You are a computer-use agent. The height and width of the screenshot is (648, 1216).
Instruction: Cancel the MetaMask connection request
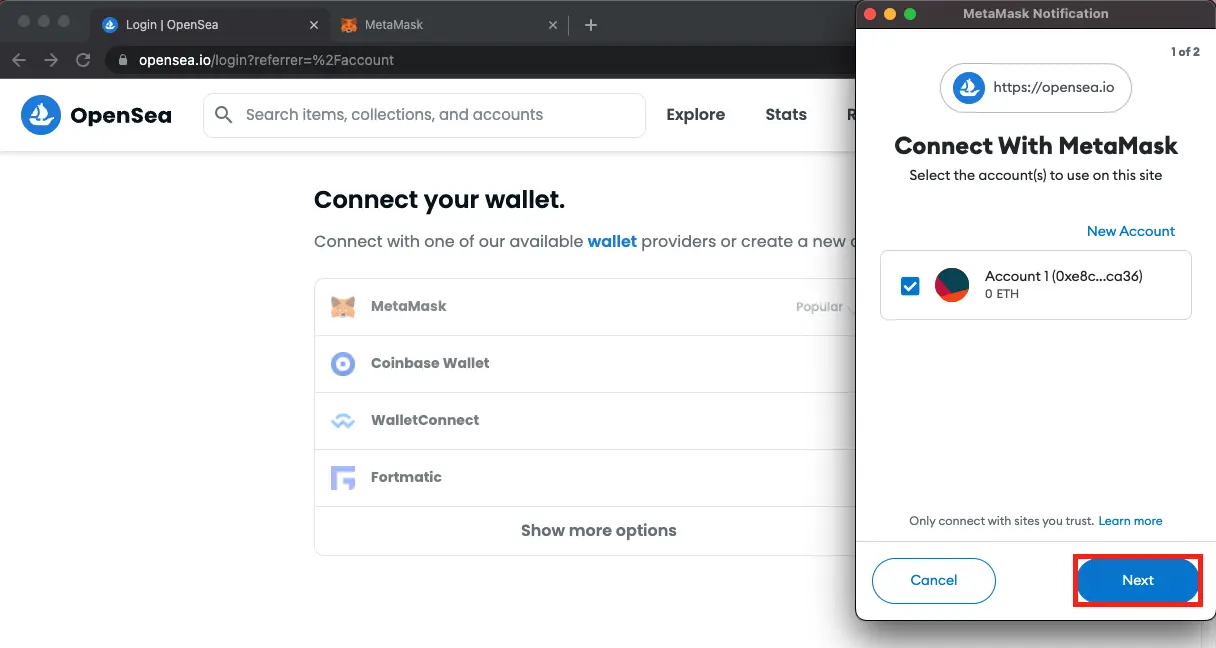[934, 580]
